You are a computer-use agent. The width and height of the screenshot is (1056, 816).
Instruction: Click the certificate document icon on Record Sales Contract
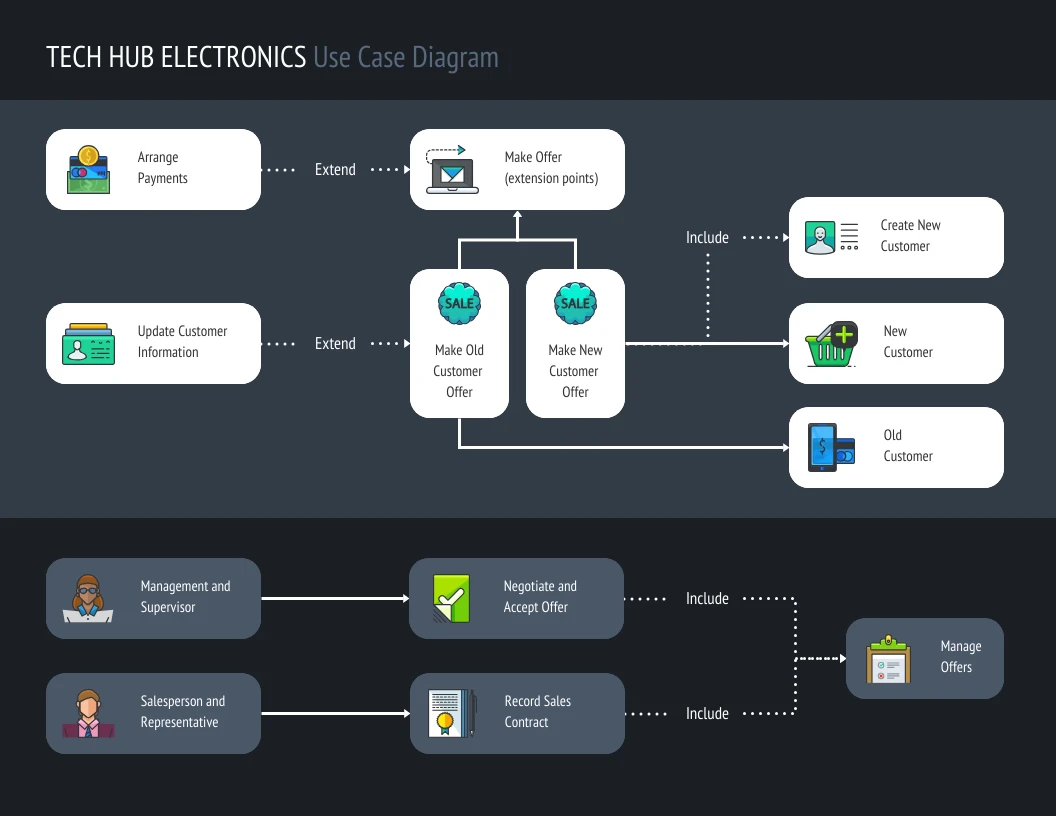click(451, 713)
